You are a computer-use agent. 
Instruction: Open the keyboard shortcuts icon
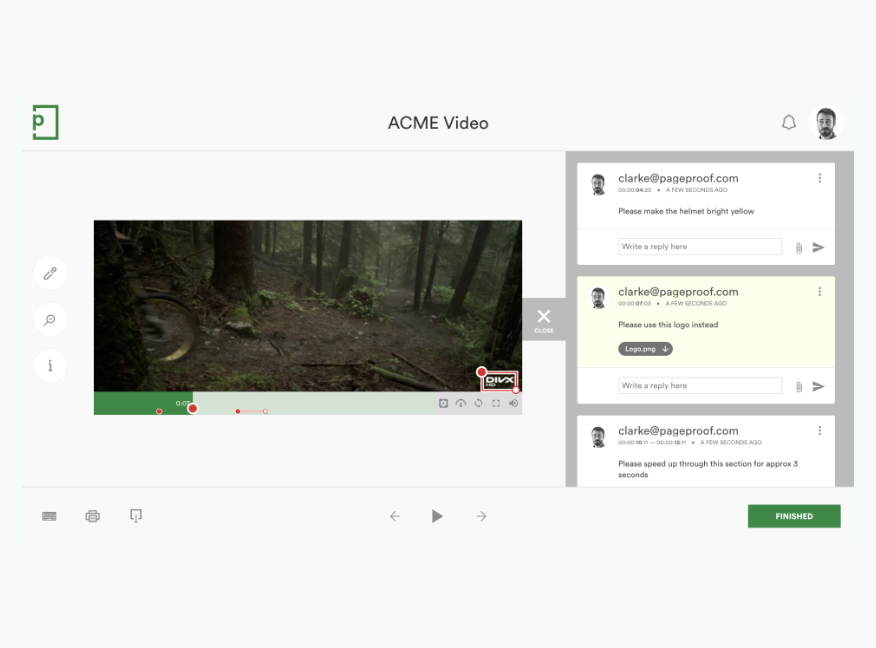[48, 516]
